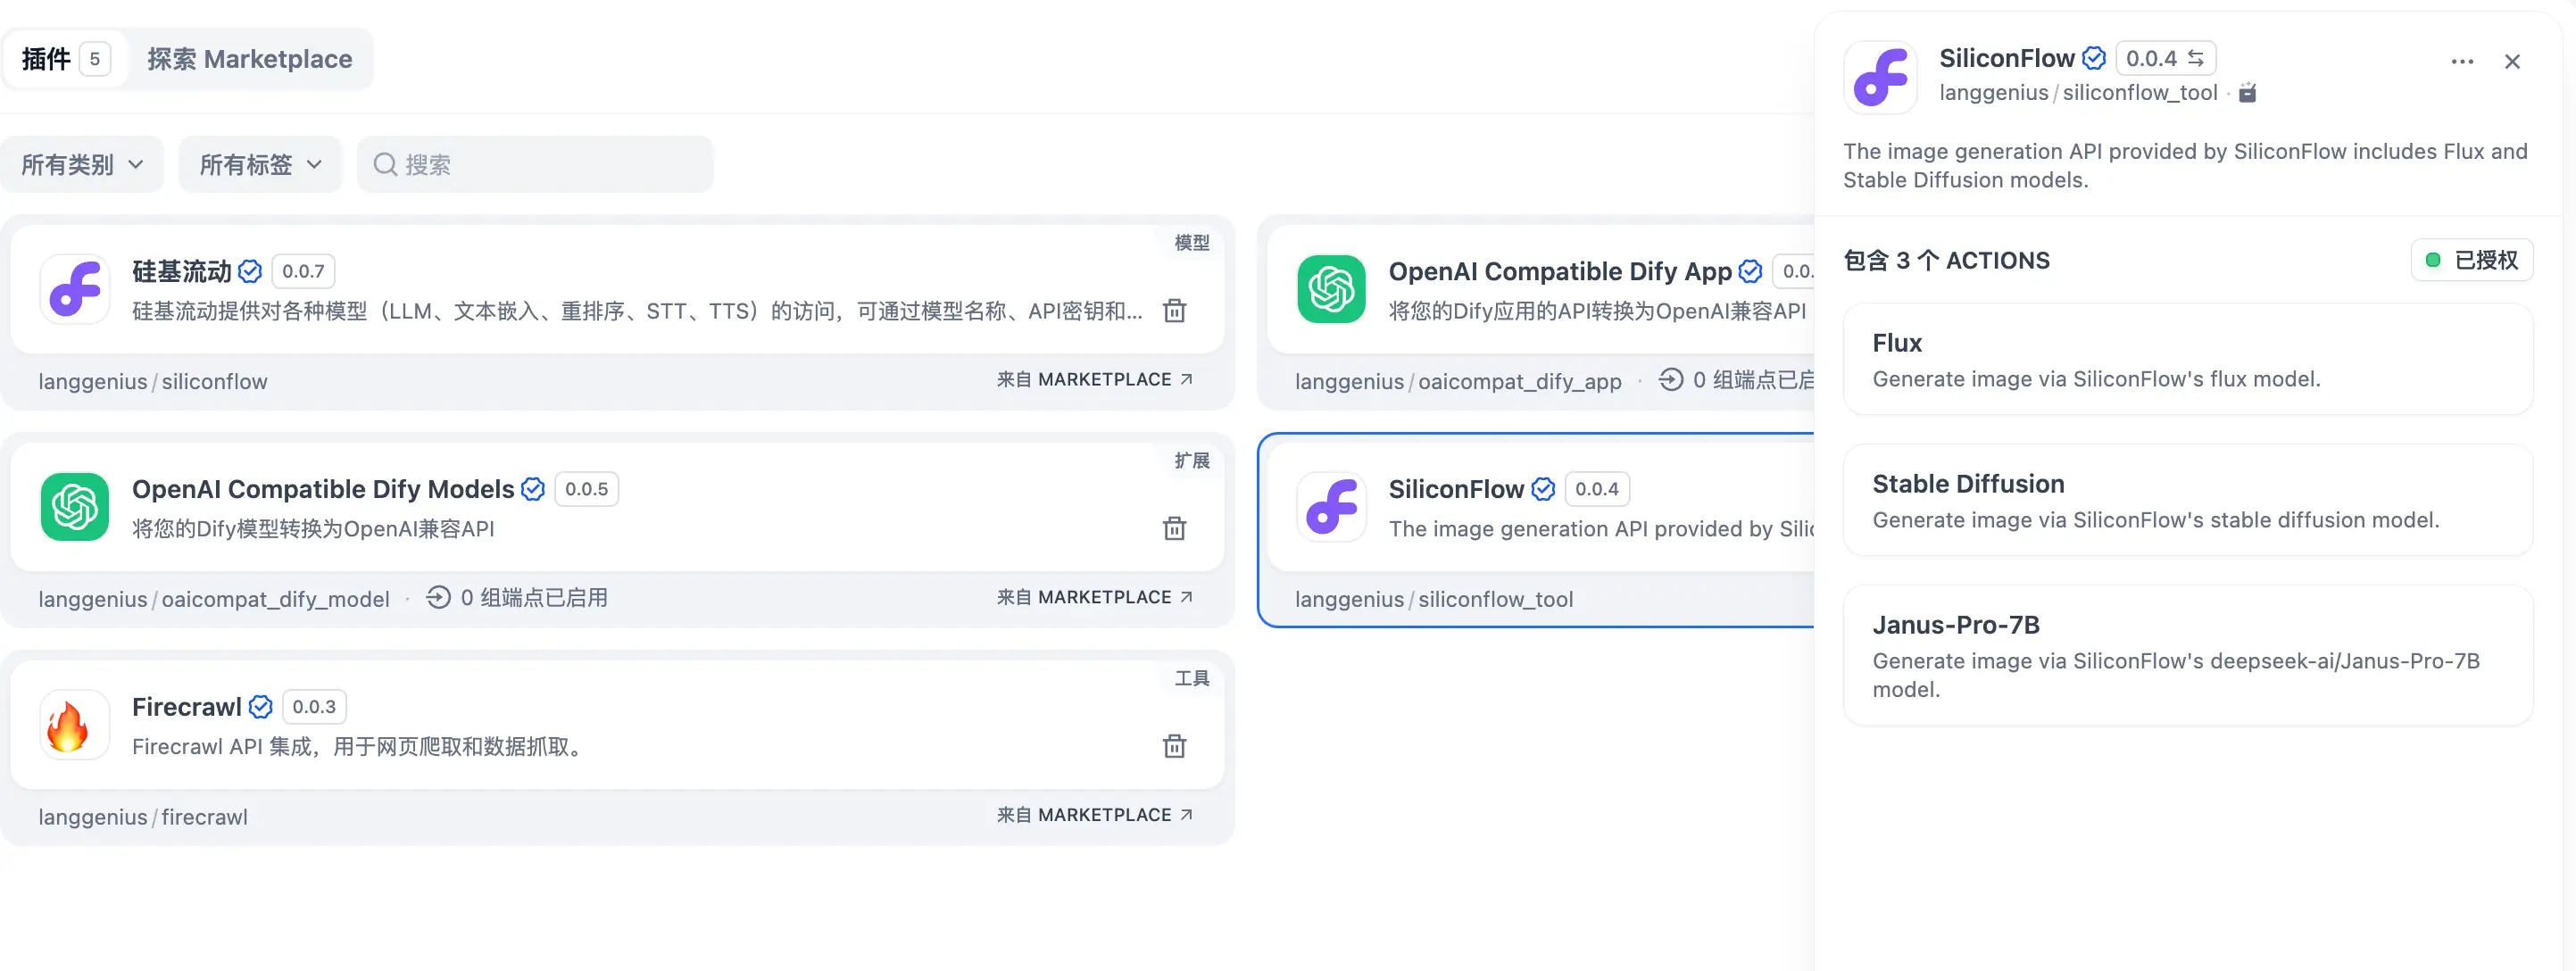2576x971 pixels.
Task: Click SiliconFlow logo in the detail panel
Action: point(1881,77)
